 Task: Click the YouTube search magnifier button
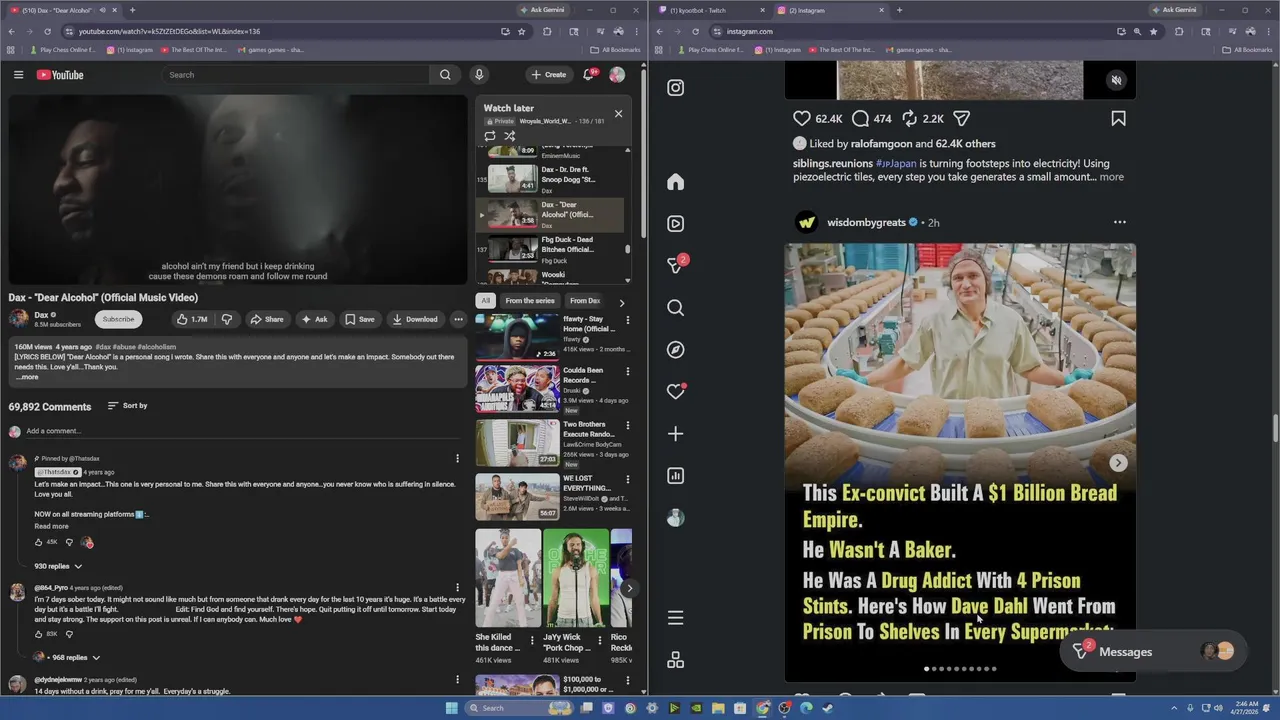pyautogui.click(x=445, y=75)
